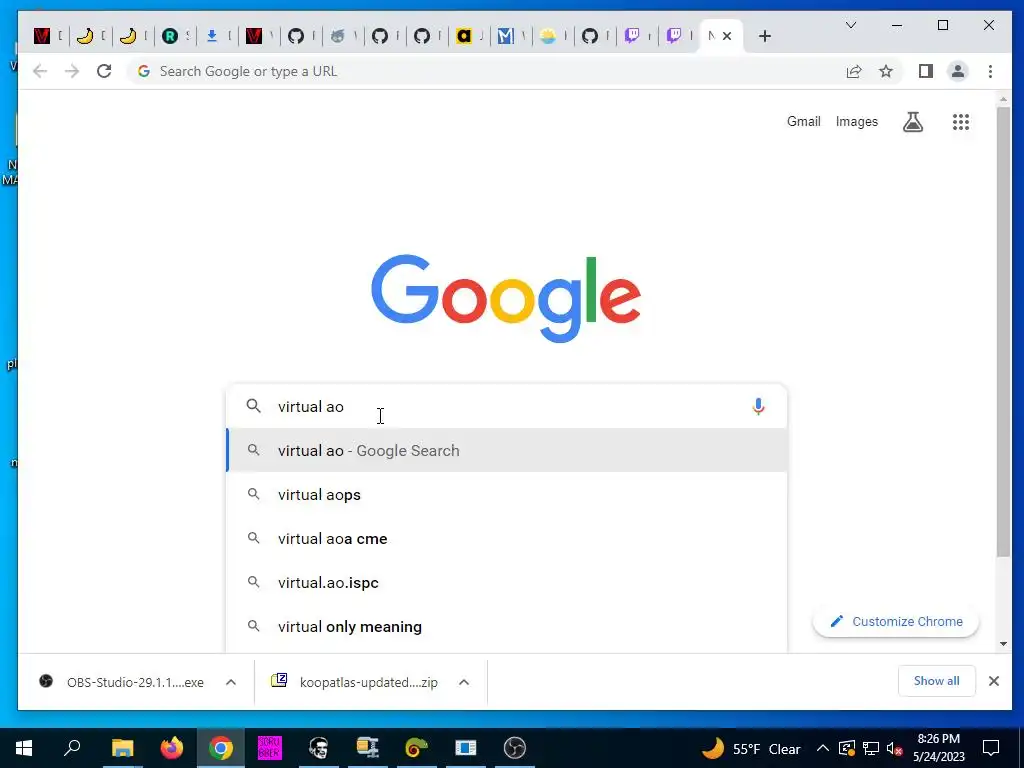Open the face portrait app on taskbar
Image resolution: width=1024 pixels, height=768 pixels.
pyautogui.click(x=319, y=748)
